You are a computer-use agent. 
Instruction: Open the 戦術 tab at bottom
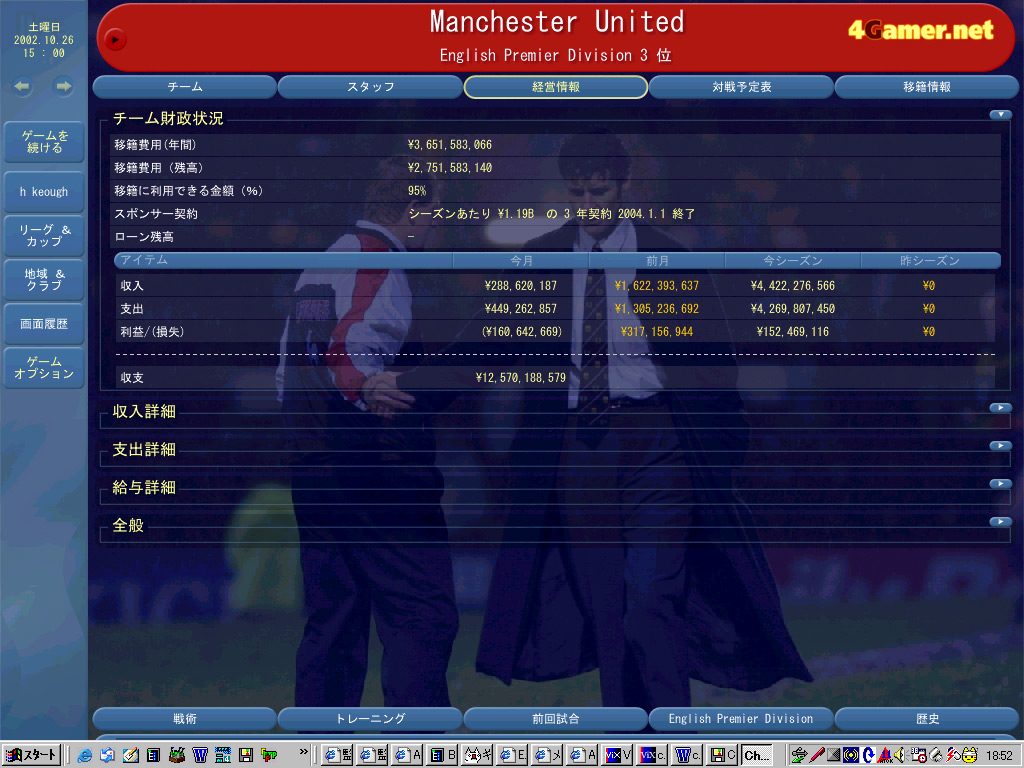coord(185,718)
